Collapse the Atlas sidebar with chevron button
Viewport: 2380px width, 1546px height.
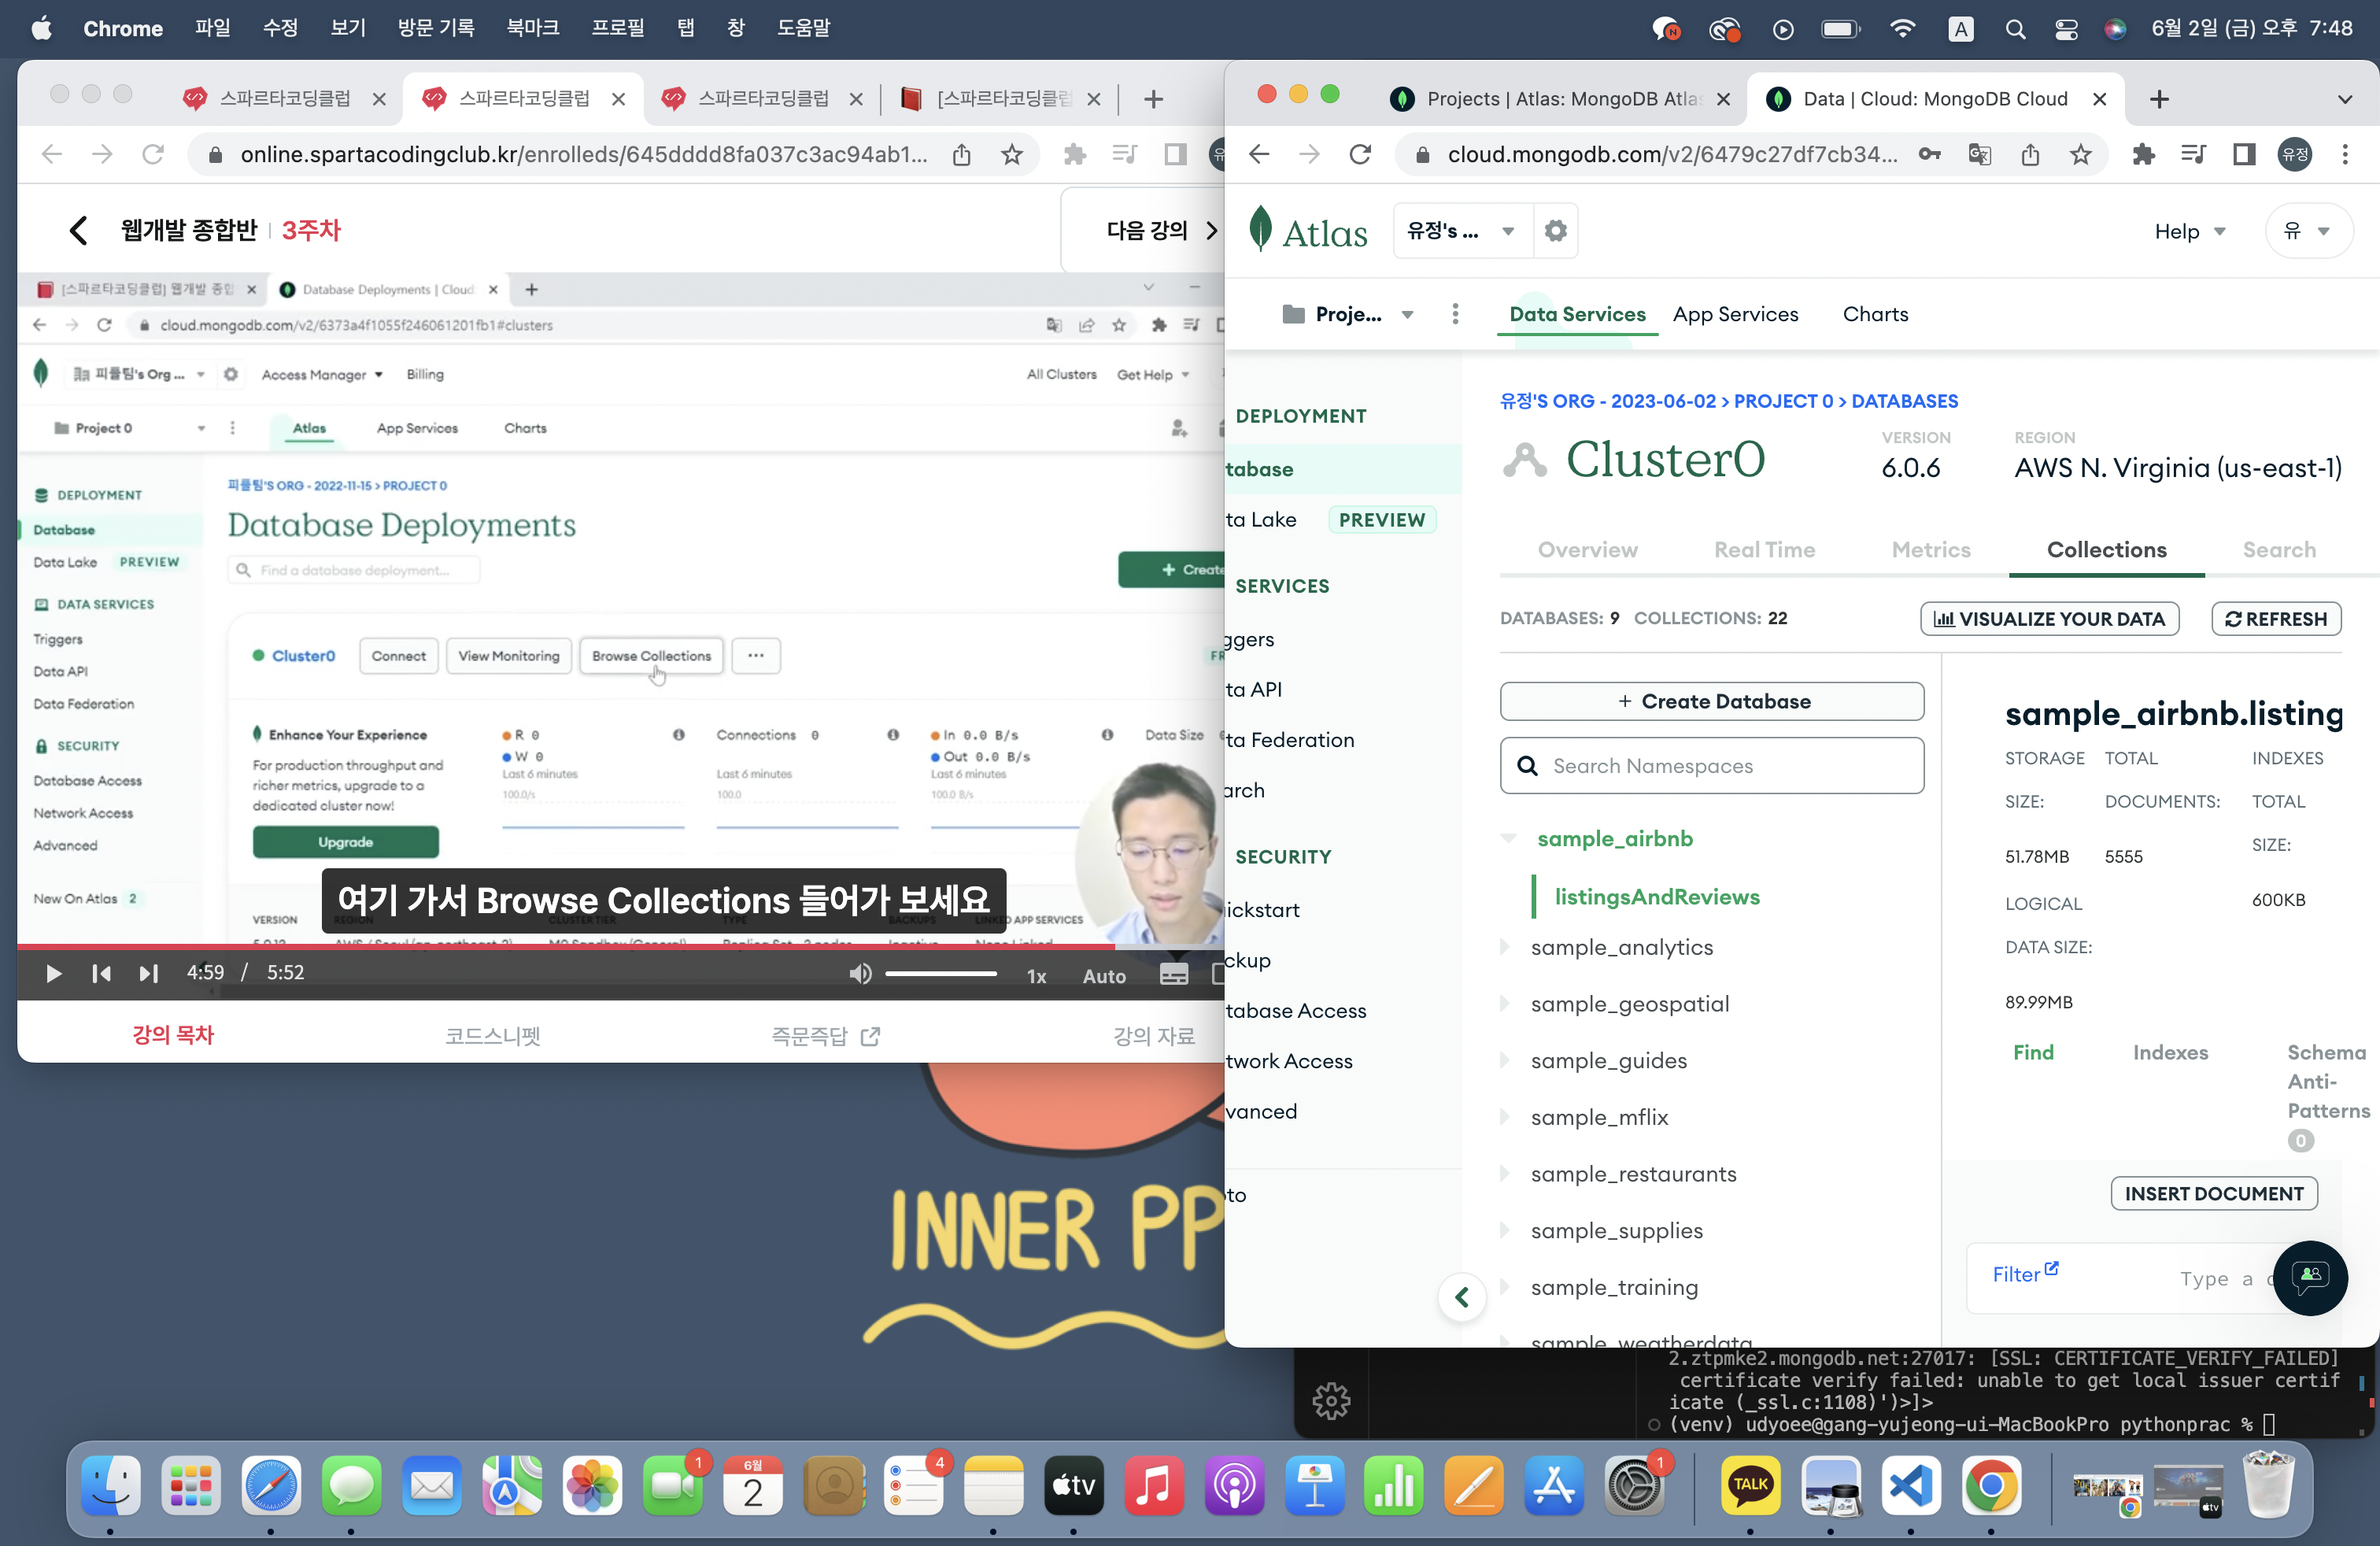coord(1461,1297)
